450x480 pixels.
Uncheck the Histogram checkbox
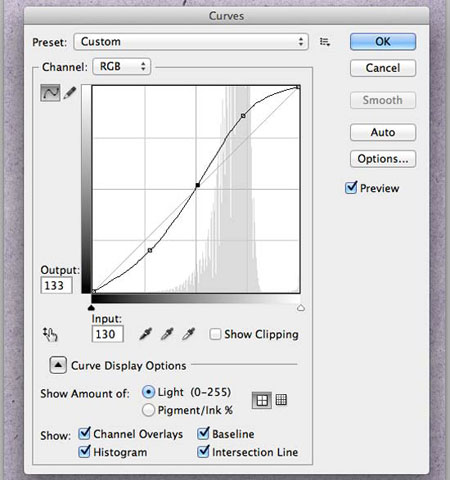[84, 452]
